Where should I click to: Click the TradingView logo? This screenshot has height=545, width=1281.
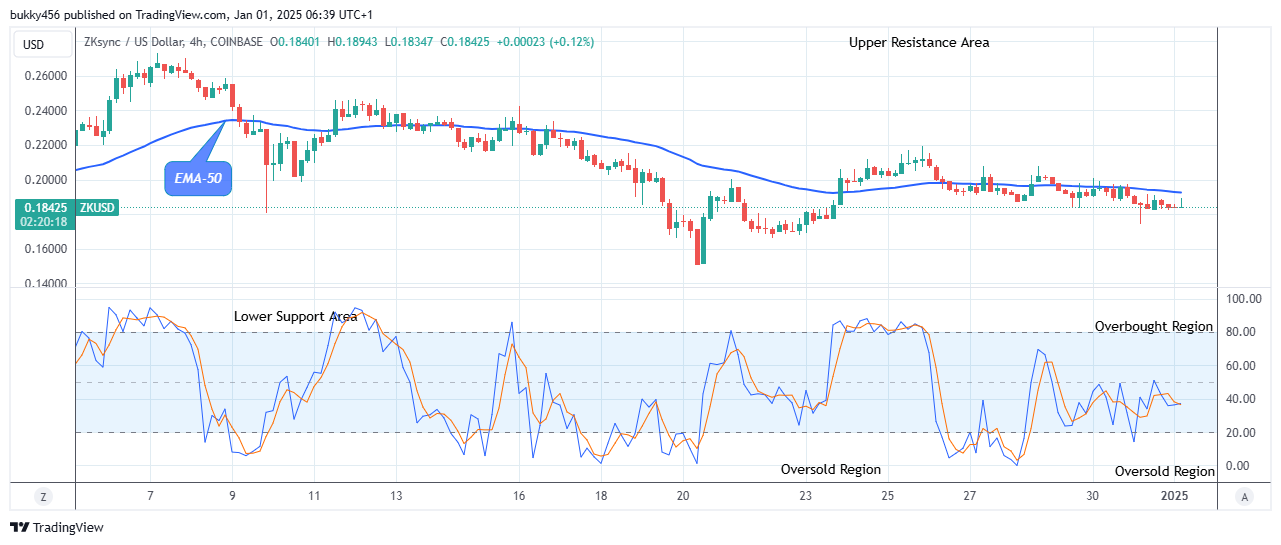click(x=56, y=527)
